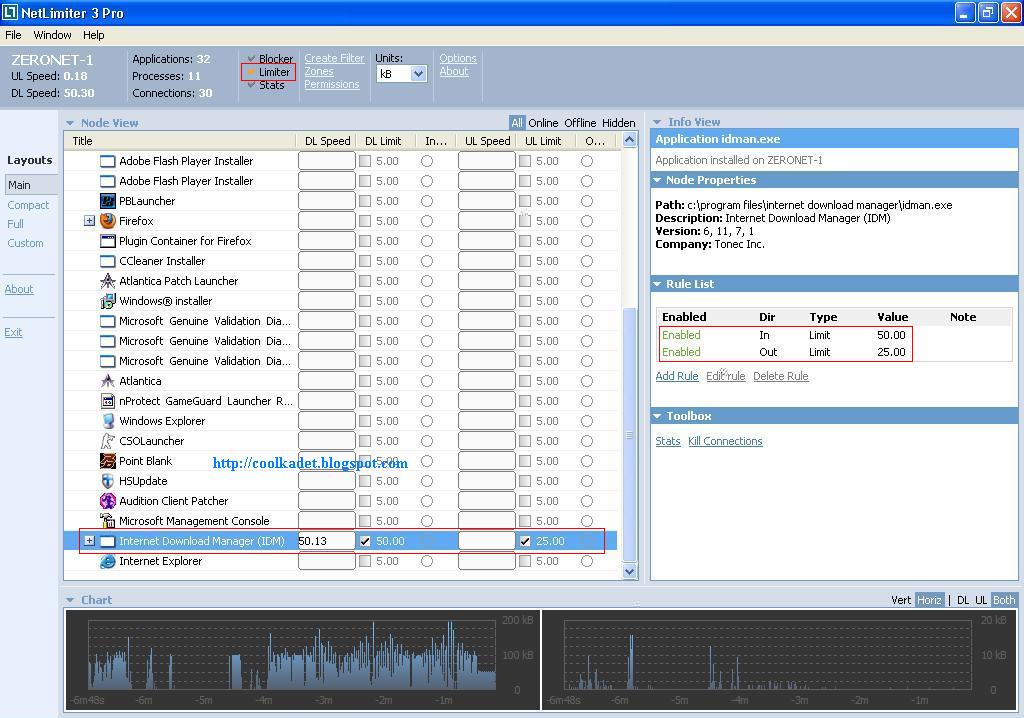Click the Internet Explorer icon
Screen dimensions: 1024x718
coord(108,561)
